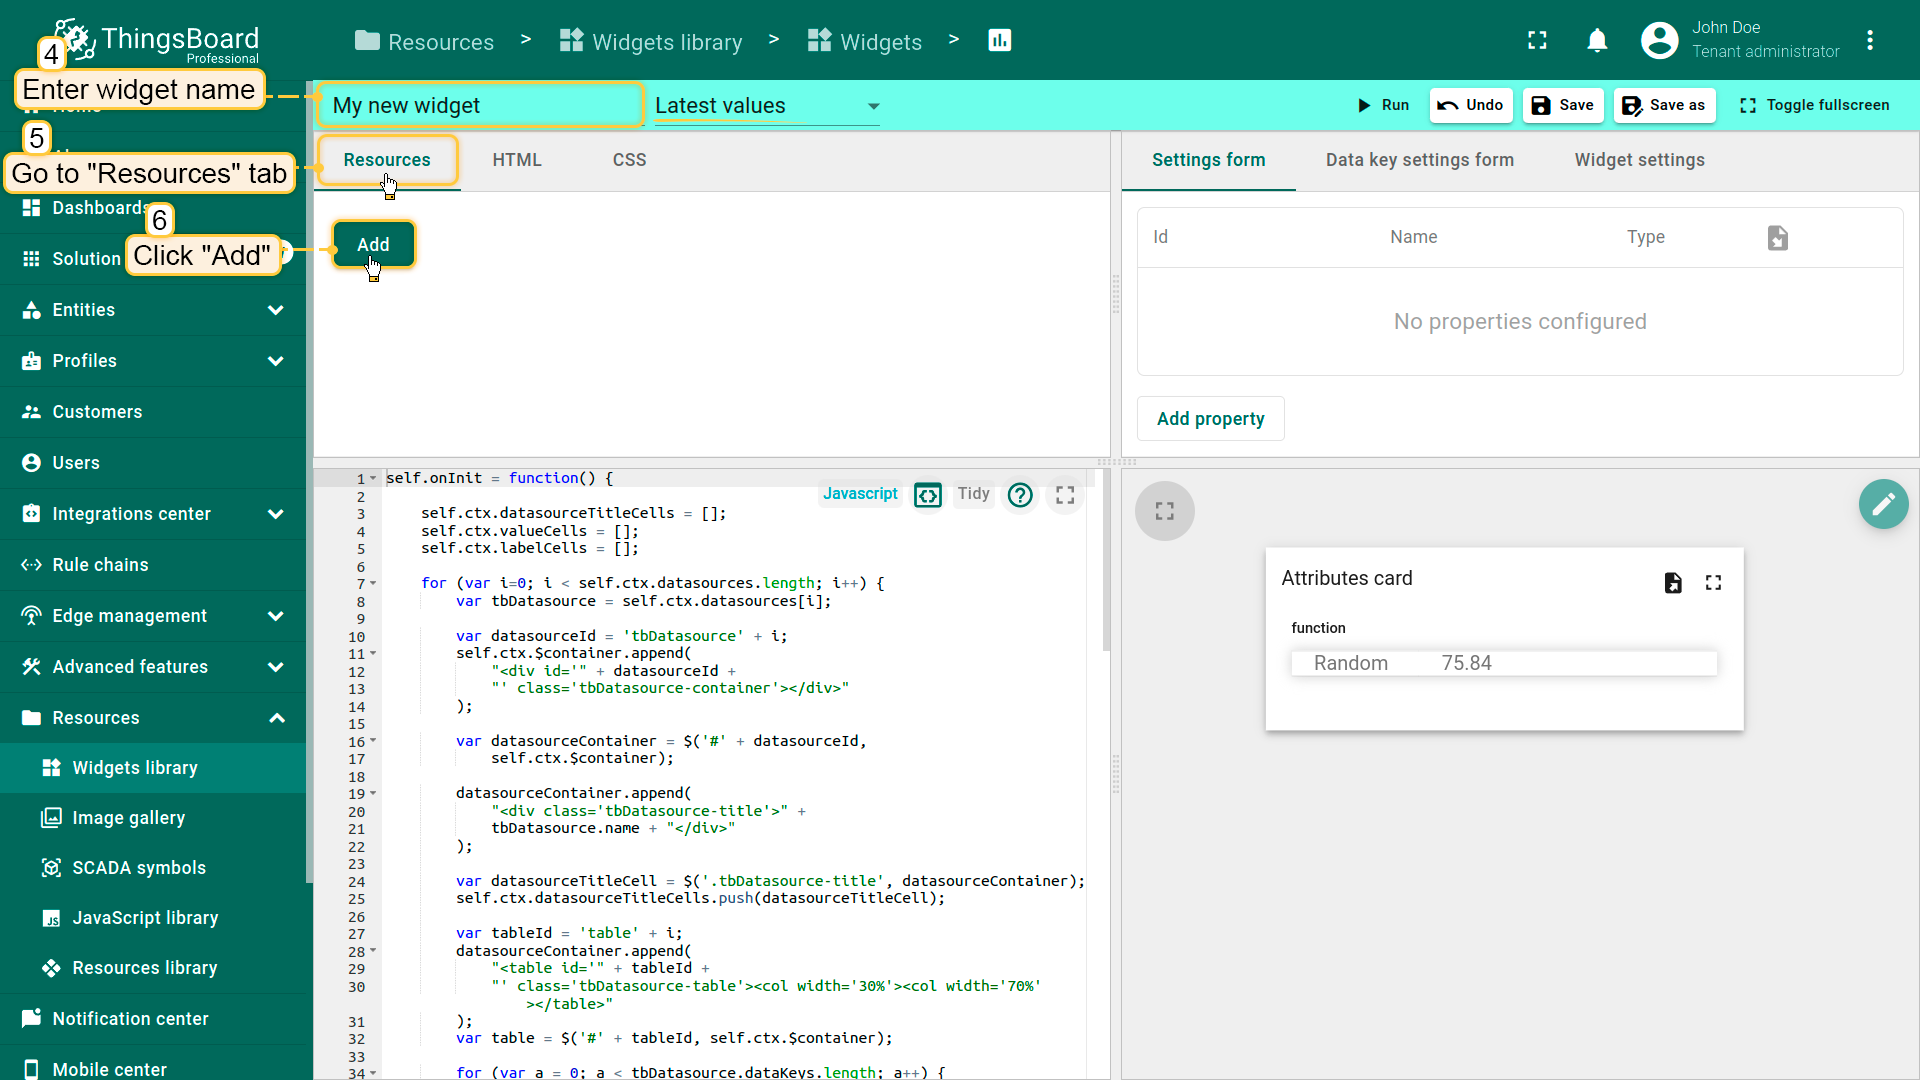Collapse the Resources sidebar section
The image size is (1920, 1080).
pyautogui.click(x=276, y=718)
